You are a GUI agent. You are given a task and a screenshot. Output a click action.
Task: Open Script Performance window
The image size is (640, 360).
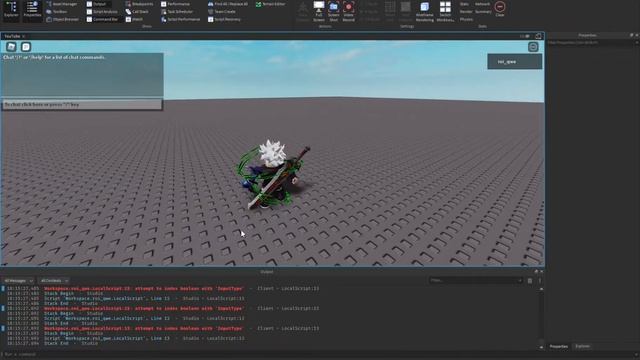click(180, 19)
